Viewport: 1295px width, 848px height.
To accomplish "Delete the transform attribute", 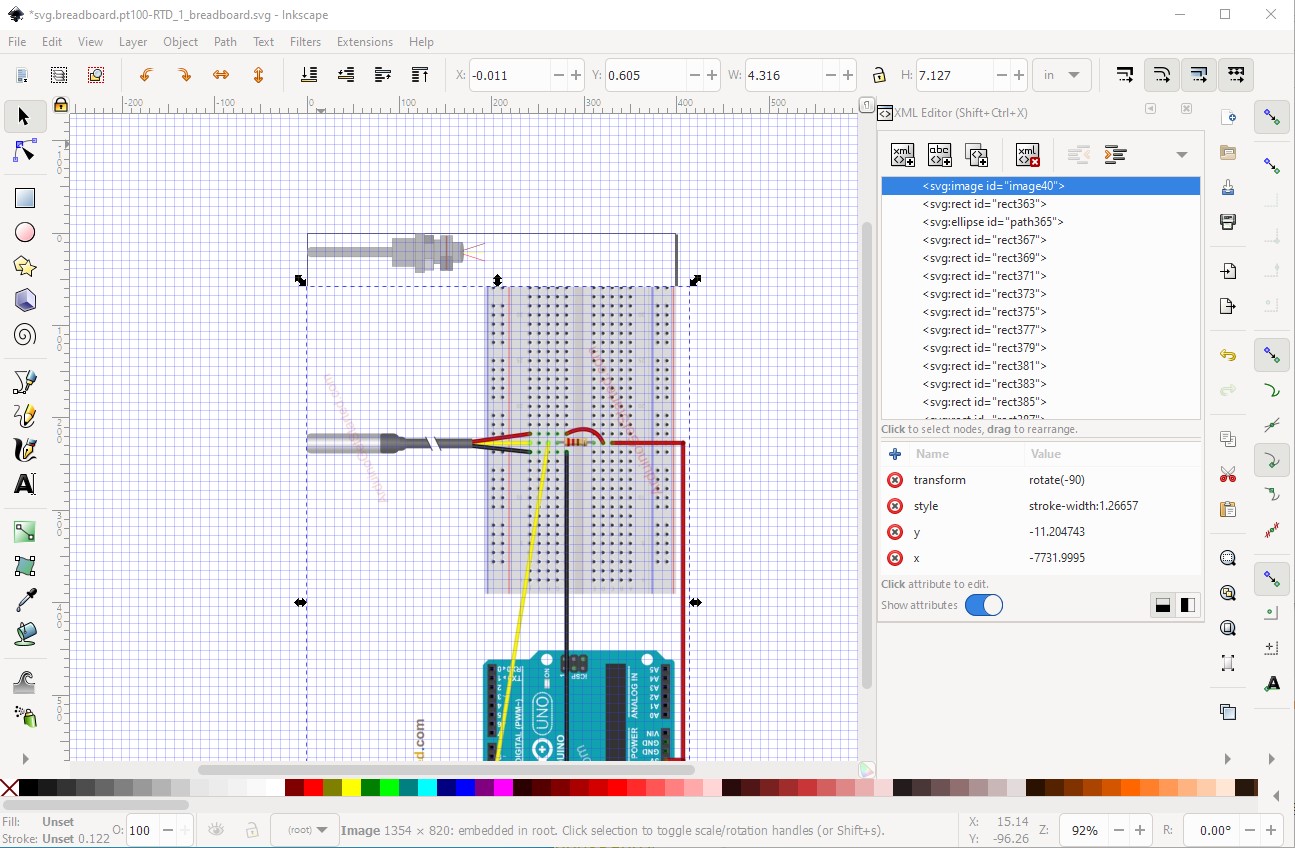I will 895,480.
